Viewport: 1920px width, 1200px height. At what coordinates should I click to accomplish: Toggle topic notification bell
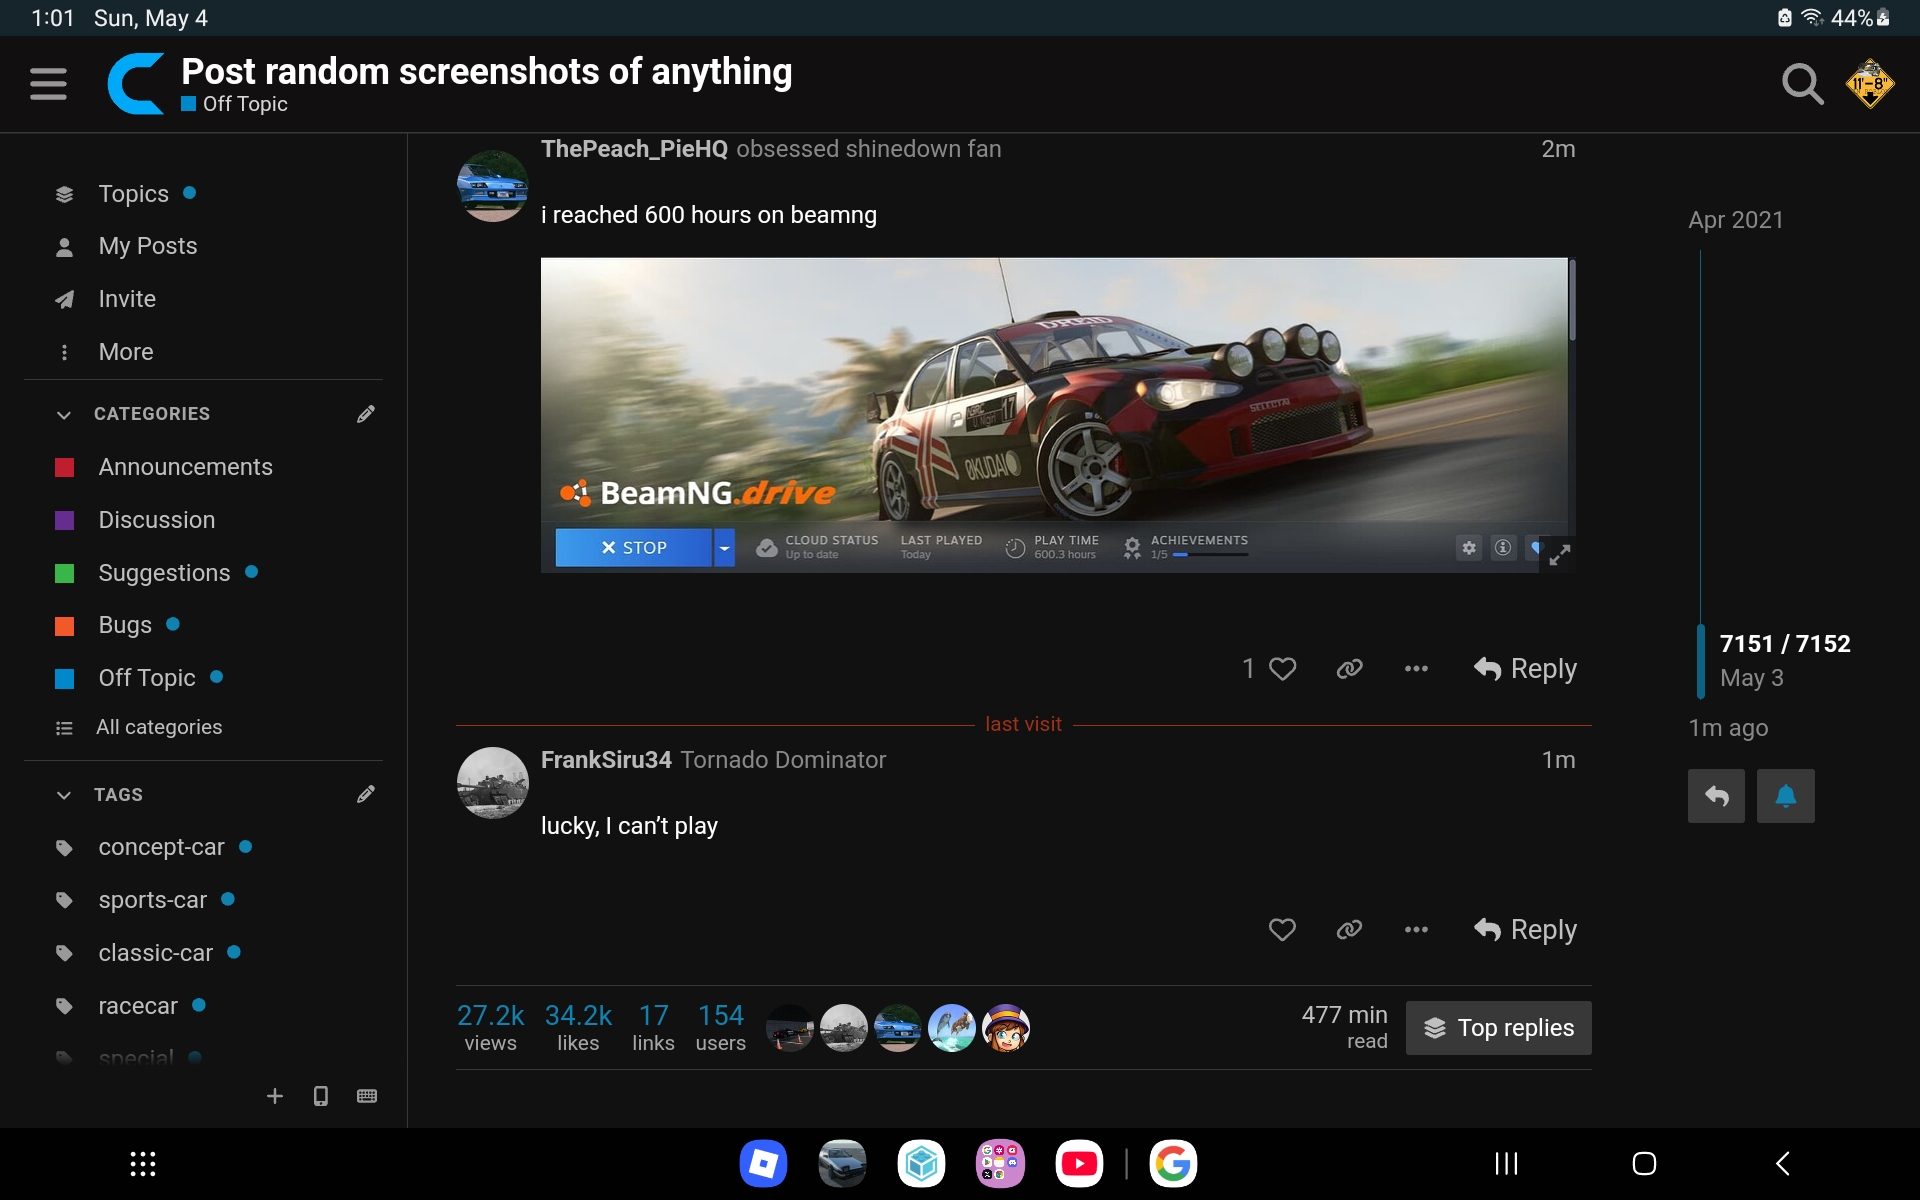(1785, 796)
